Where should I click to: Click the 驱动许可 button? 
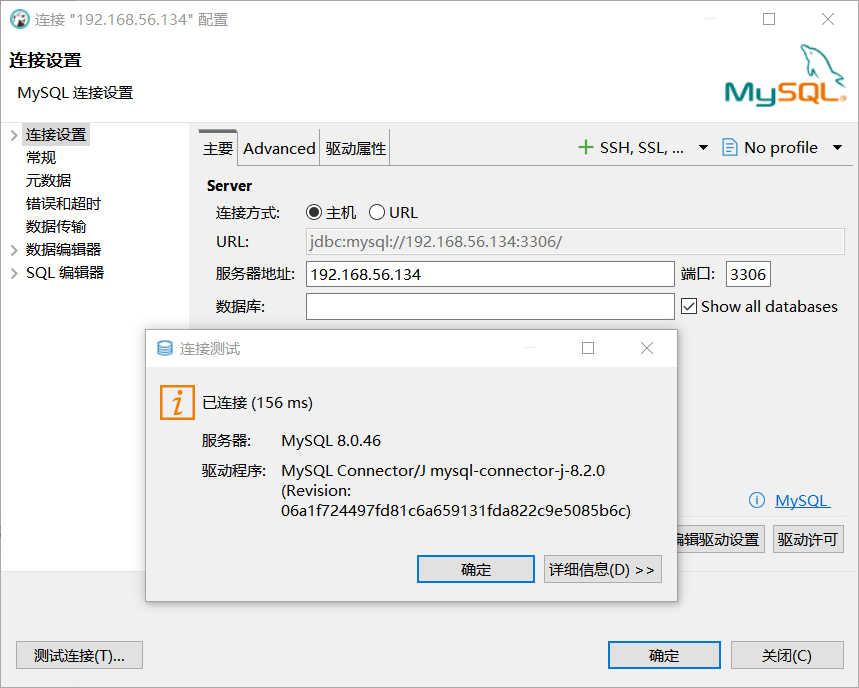[808, 539]
